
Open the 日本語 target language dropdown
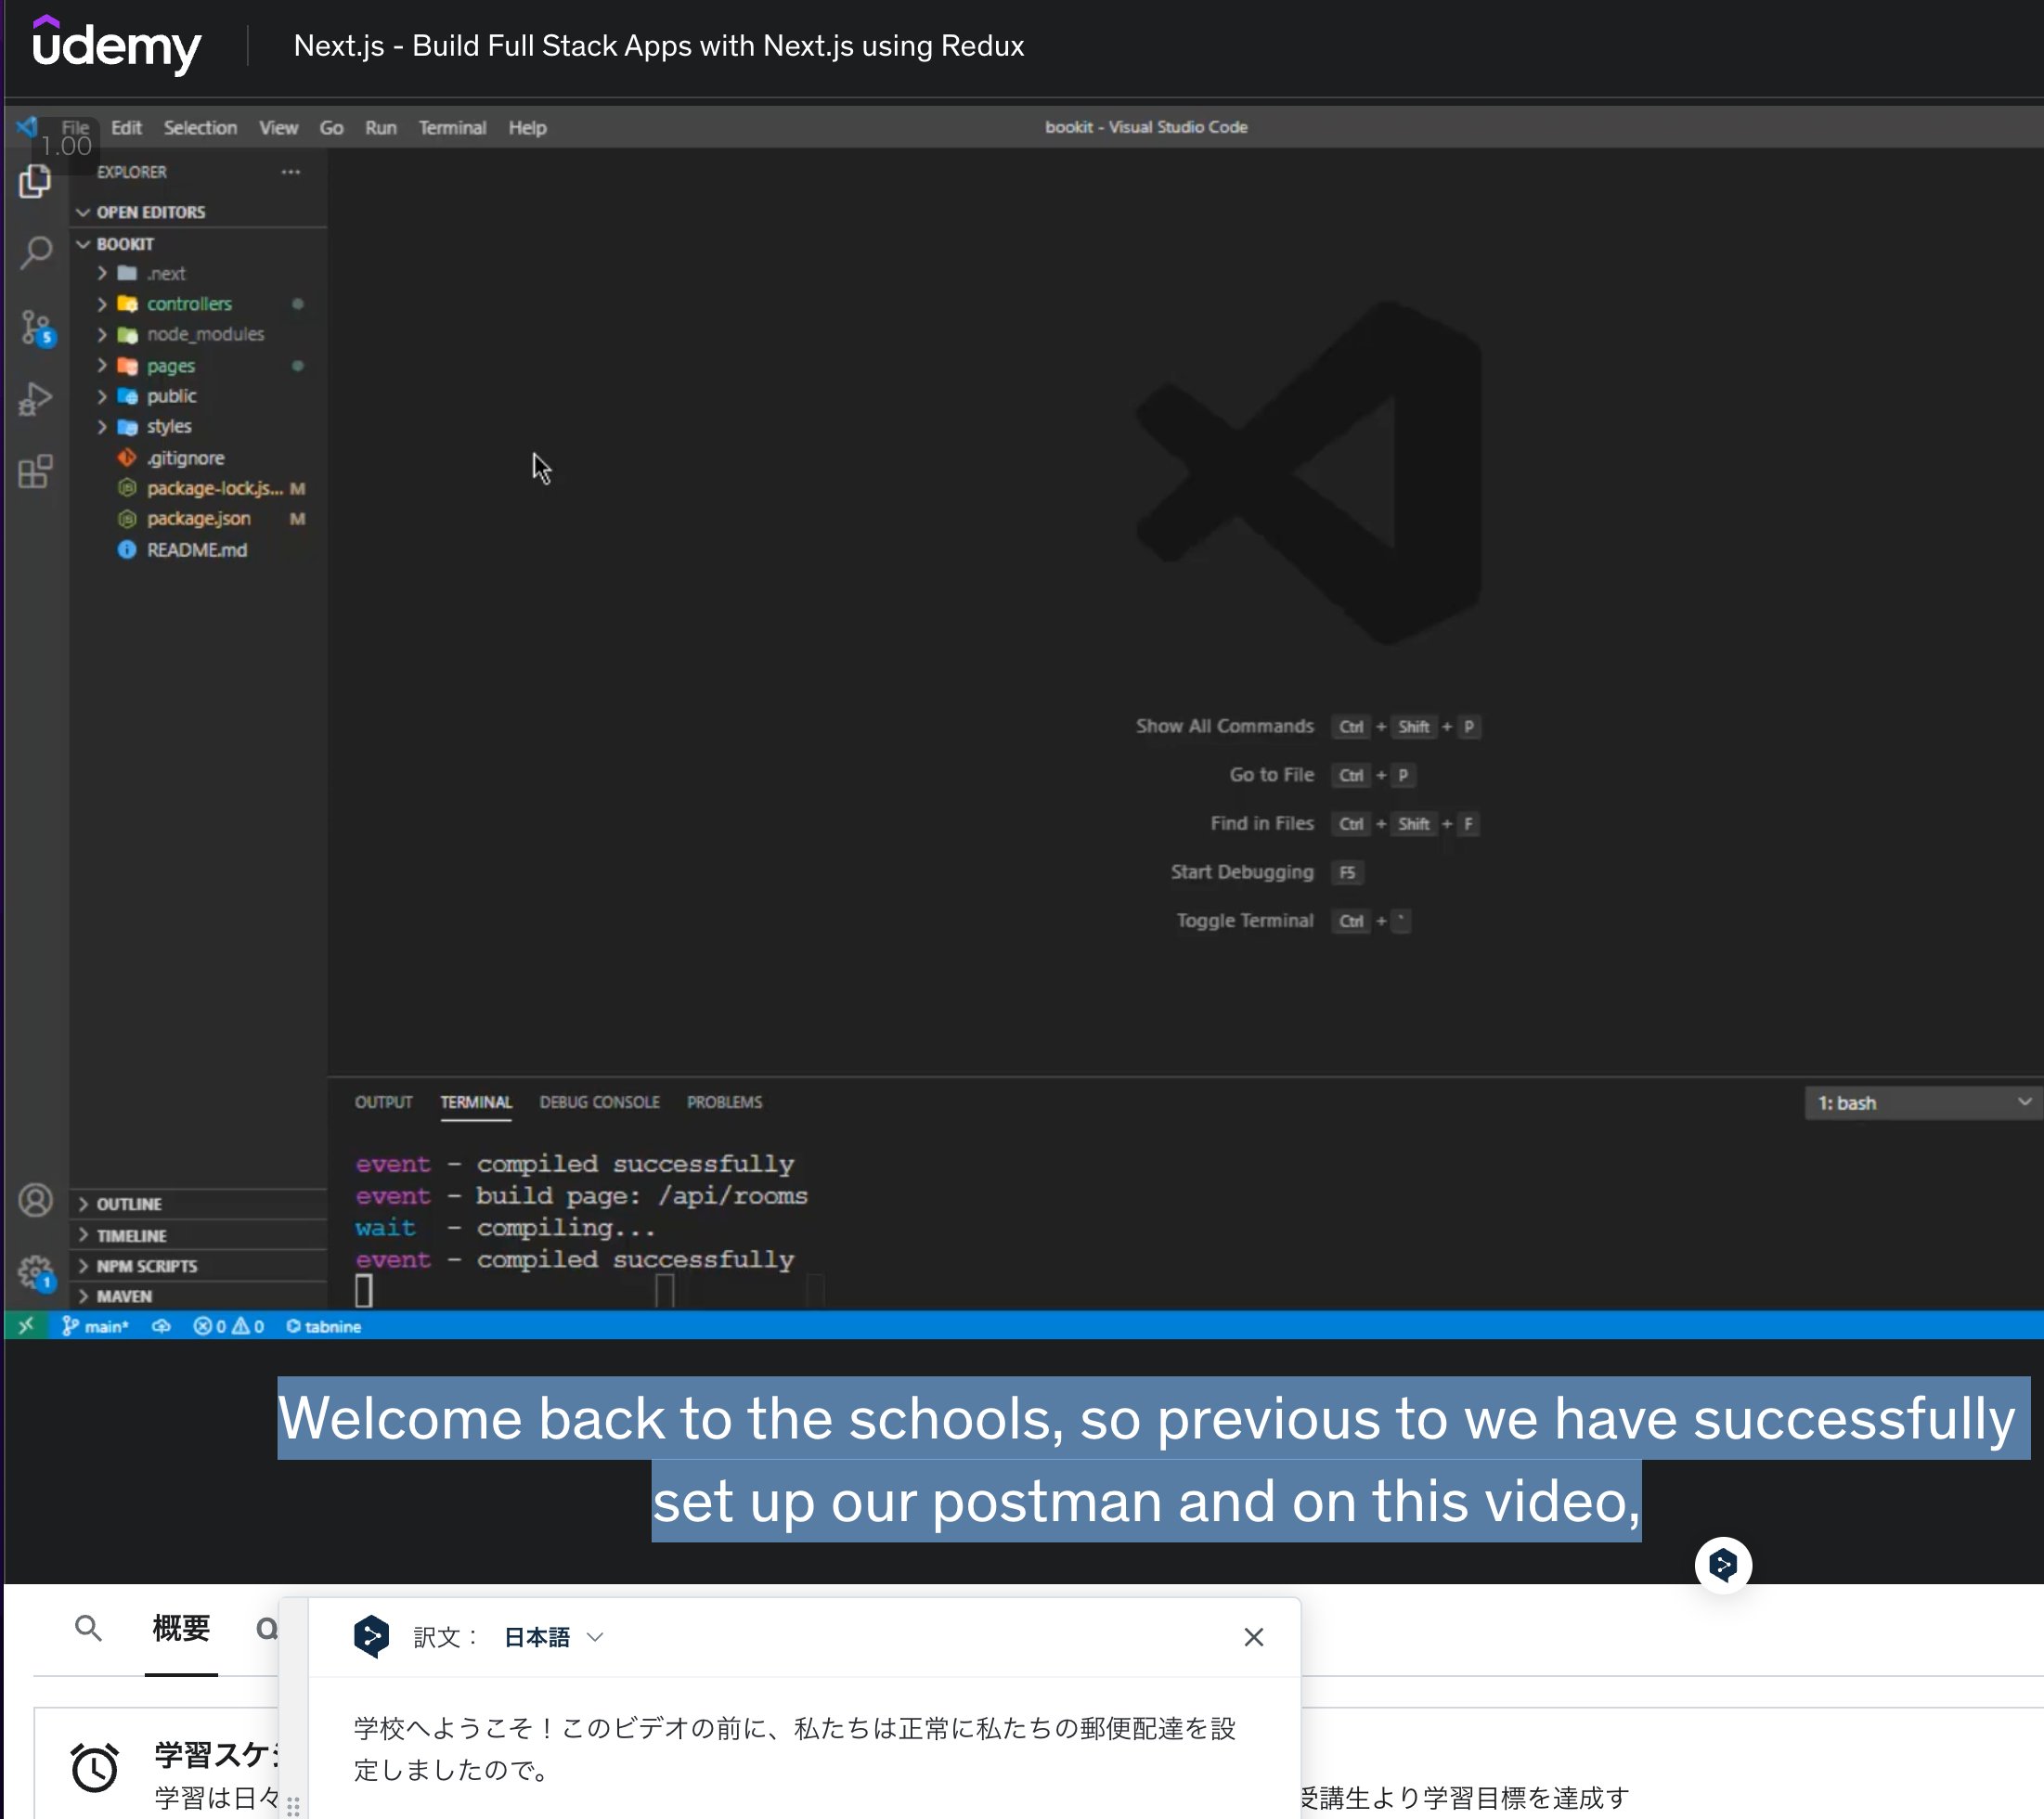coord(553,1637)
